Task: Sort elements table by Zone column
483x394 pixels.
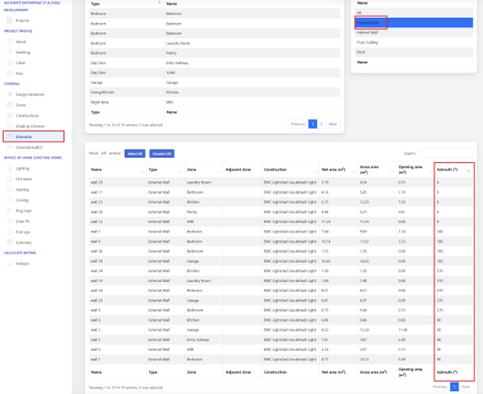Action: (204, 170)
